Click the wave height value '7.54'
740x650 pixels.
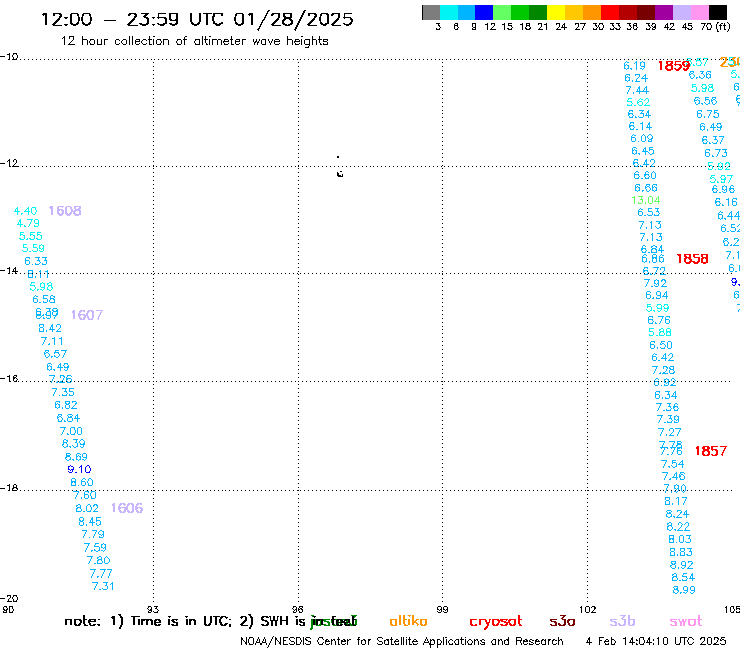pyautogui.click(x=673, y=464)
